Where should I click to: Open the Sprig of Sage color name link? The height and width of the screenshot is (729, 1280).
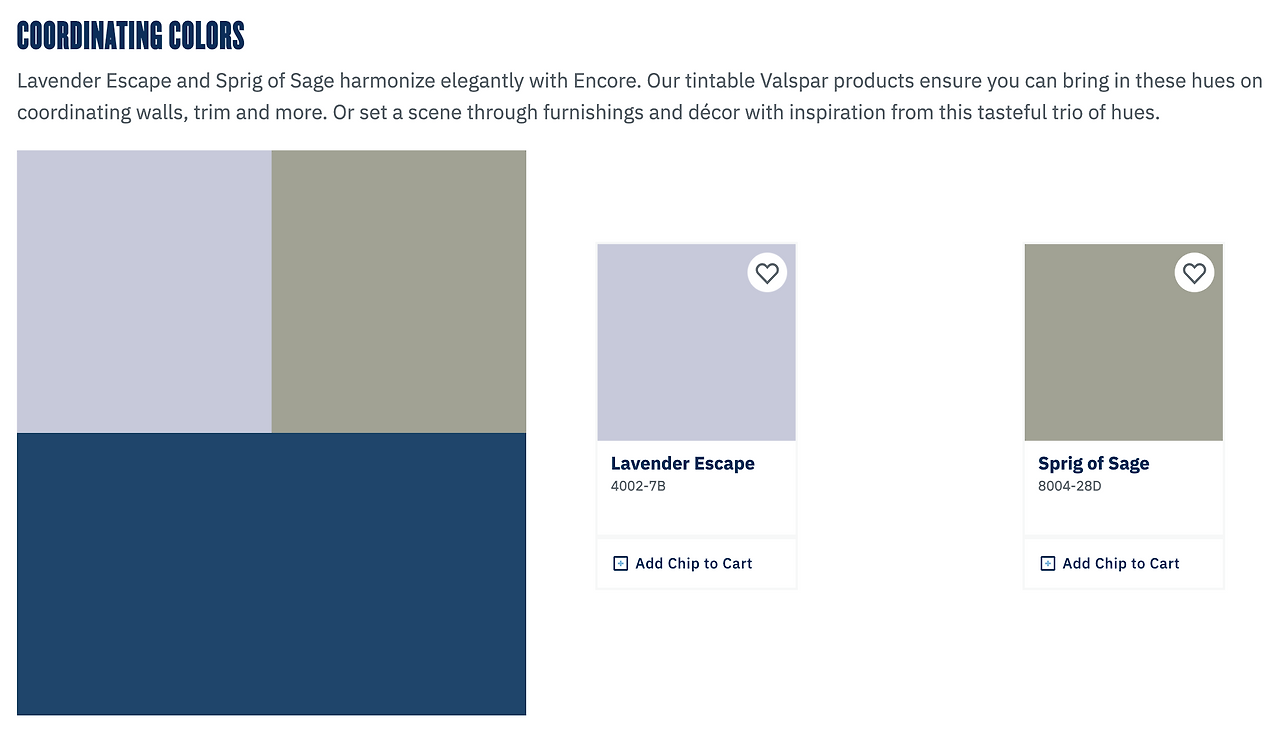click(1094, 463)
